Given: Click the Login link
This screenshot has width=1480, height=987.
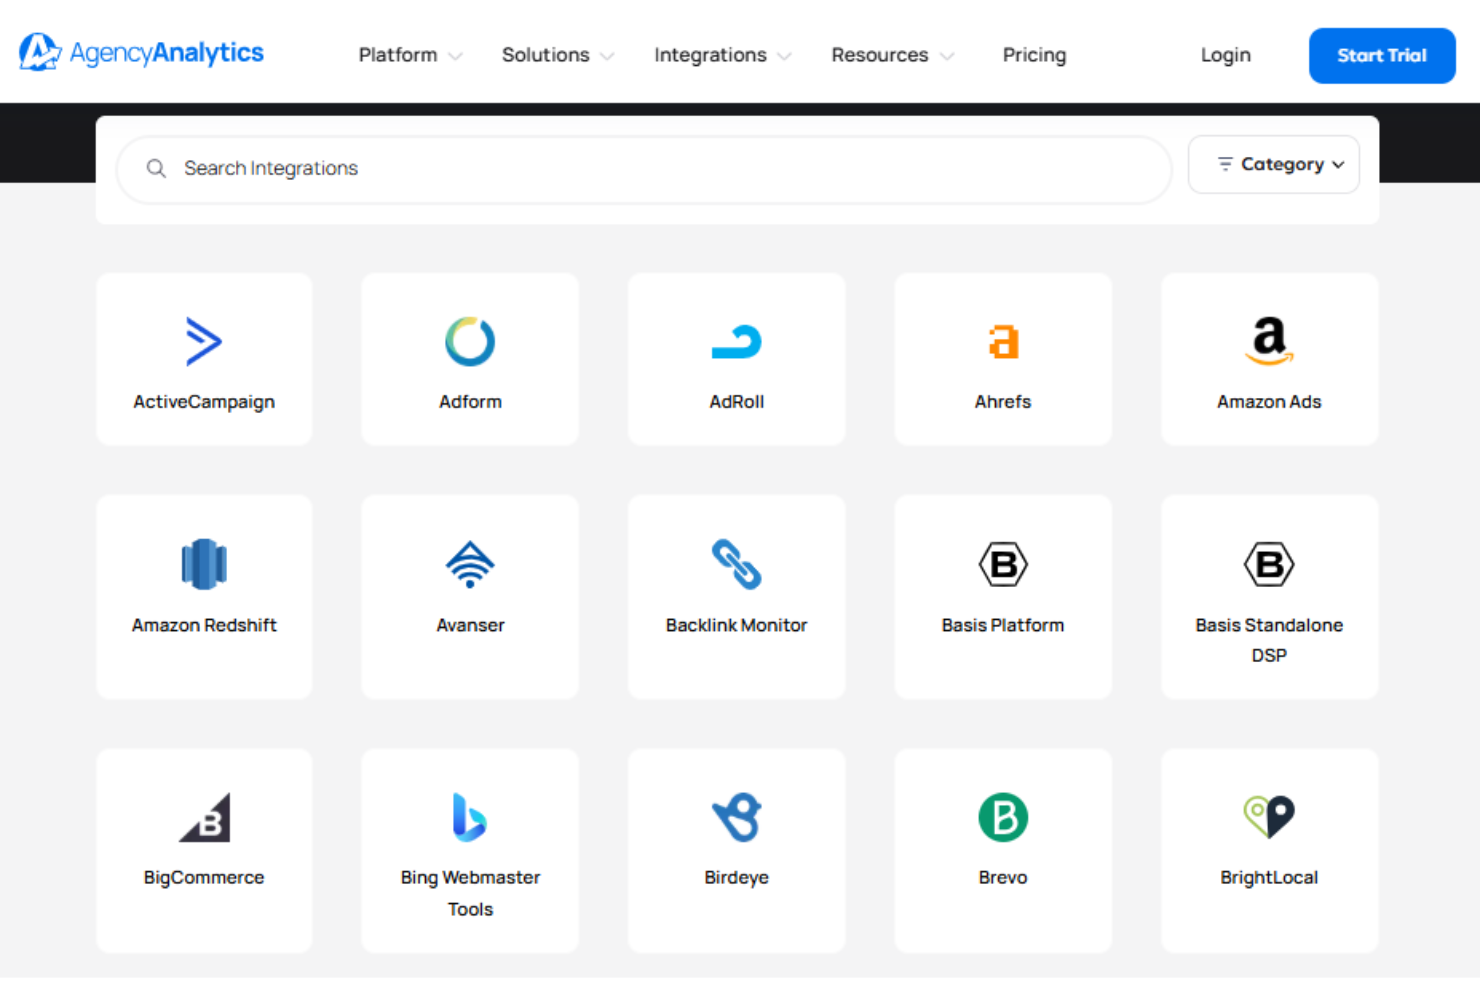Looking at the screenshot, I should pyautogui.click(x=1226, y=55).
